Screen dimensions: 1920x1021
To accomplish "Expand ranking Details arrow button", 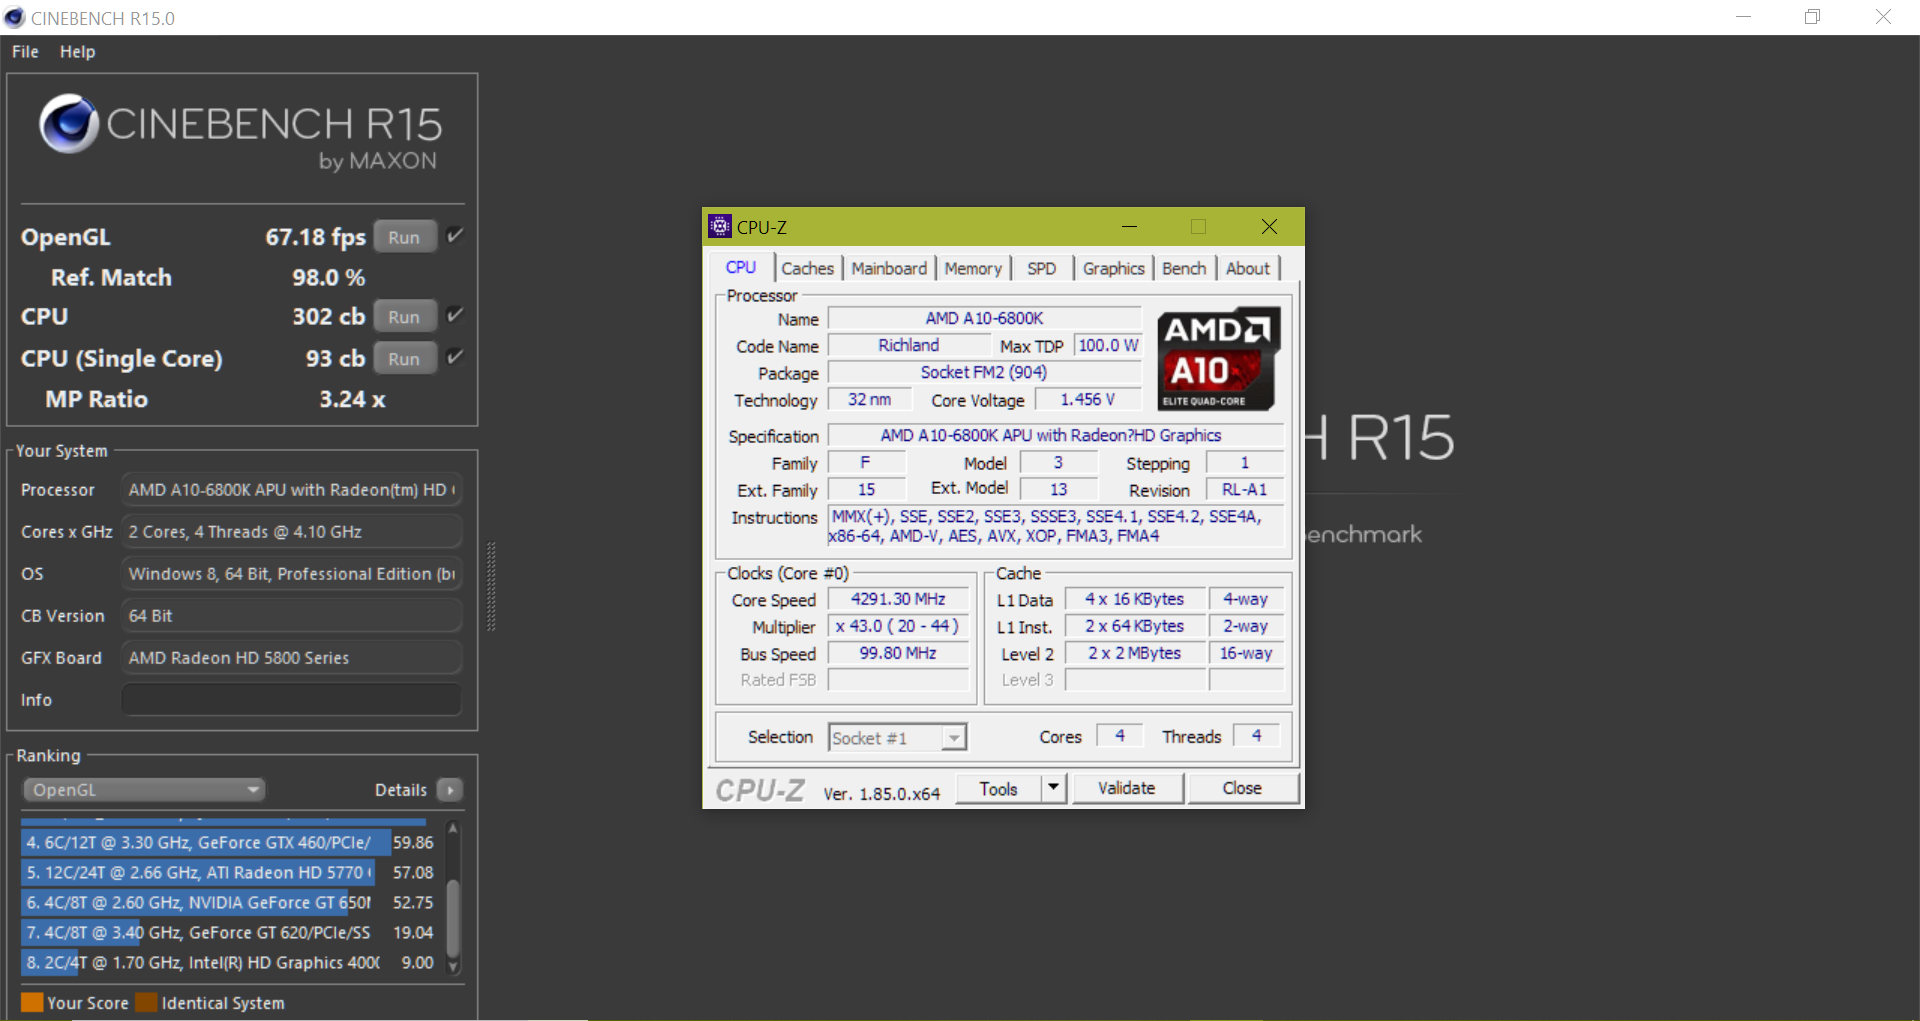I will [x=450, y=790].
